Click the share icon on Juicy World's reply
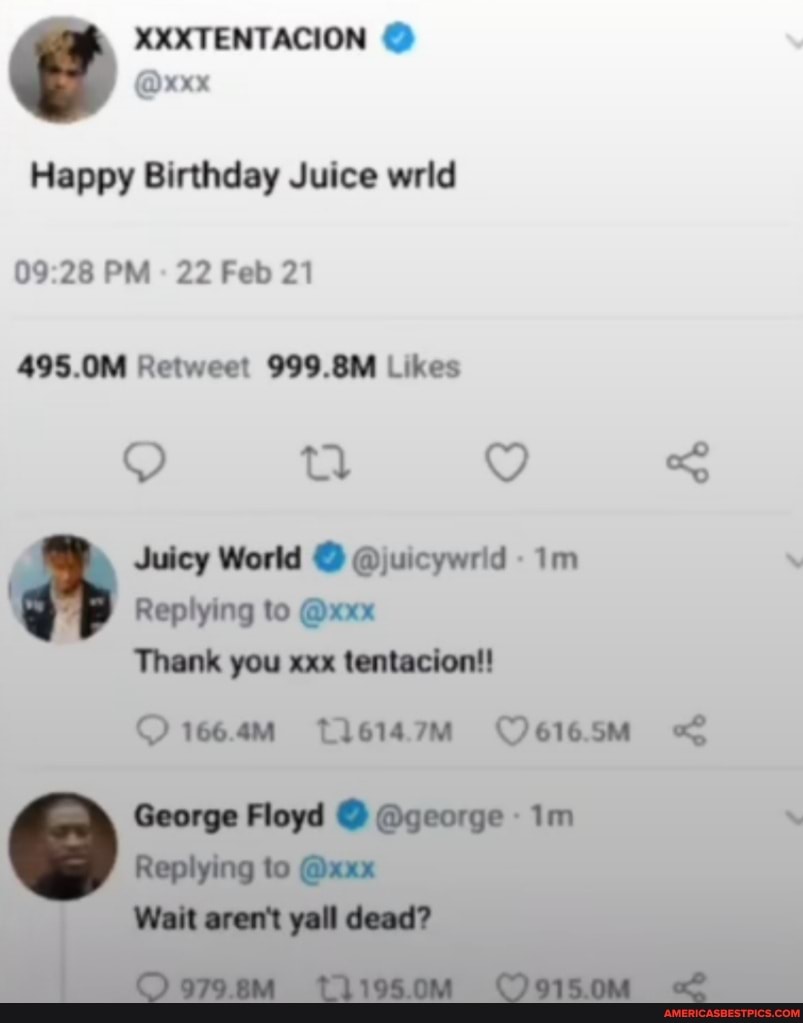Image resolution: width=803 pixels, height=1023 pixels. [689, 731]
